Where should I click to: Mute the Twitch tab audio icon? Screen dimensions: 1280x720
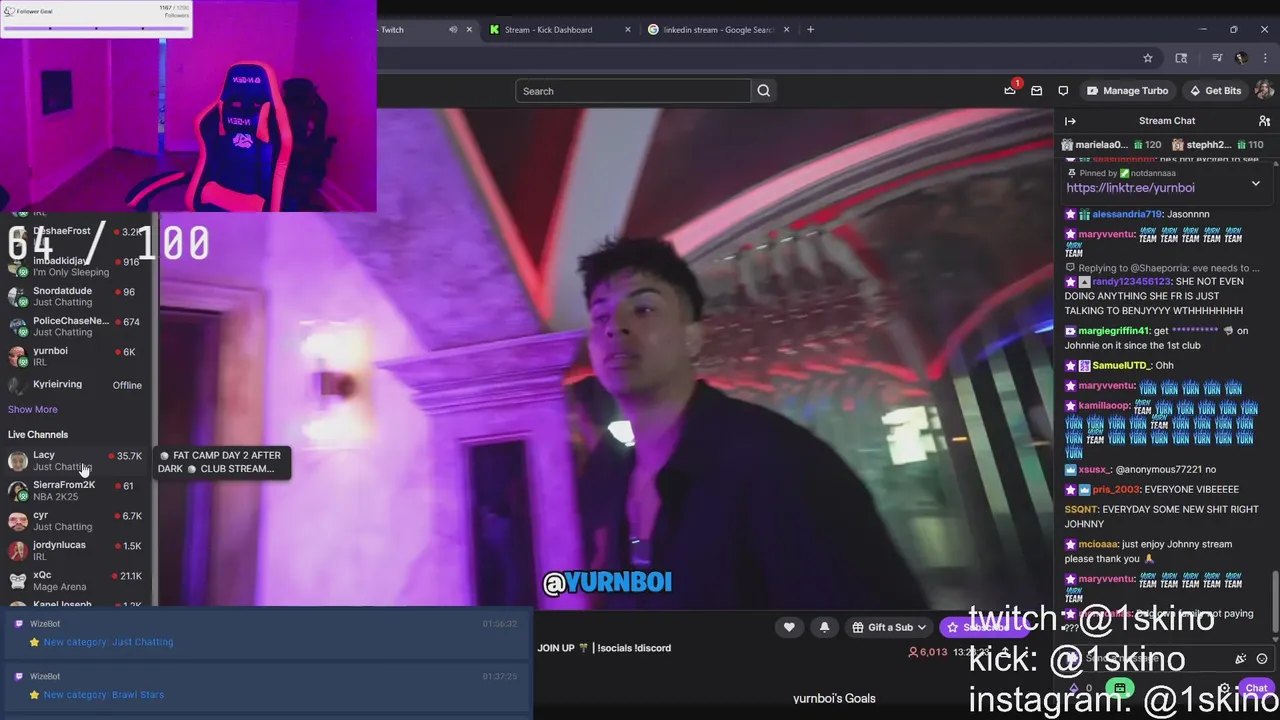pyautogui.click(x=453, y=30)
